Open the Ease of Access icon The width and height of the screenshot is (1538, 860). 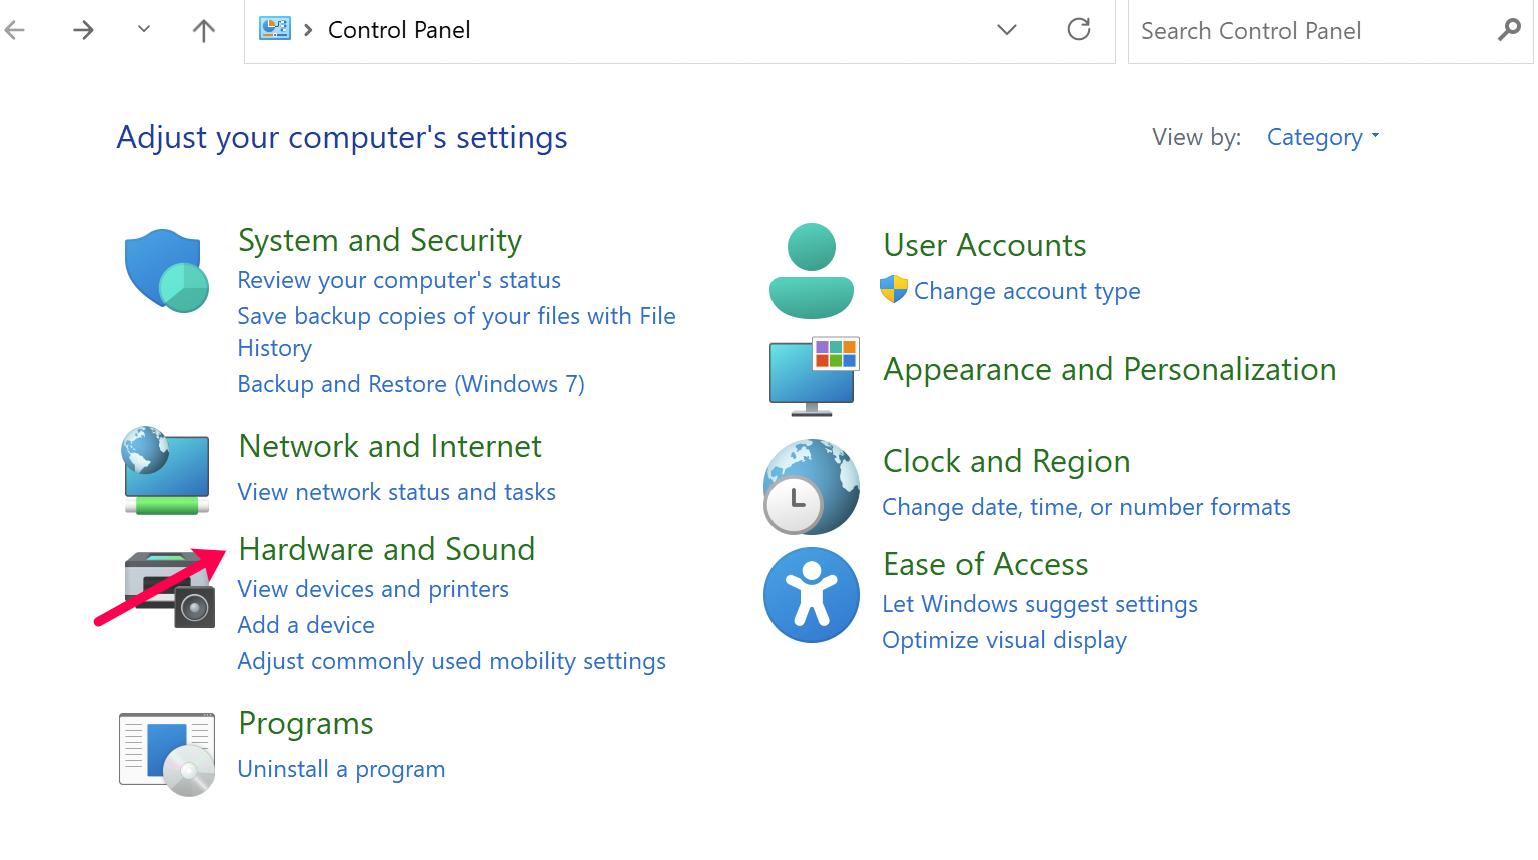coord(811,595)
